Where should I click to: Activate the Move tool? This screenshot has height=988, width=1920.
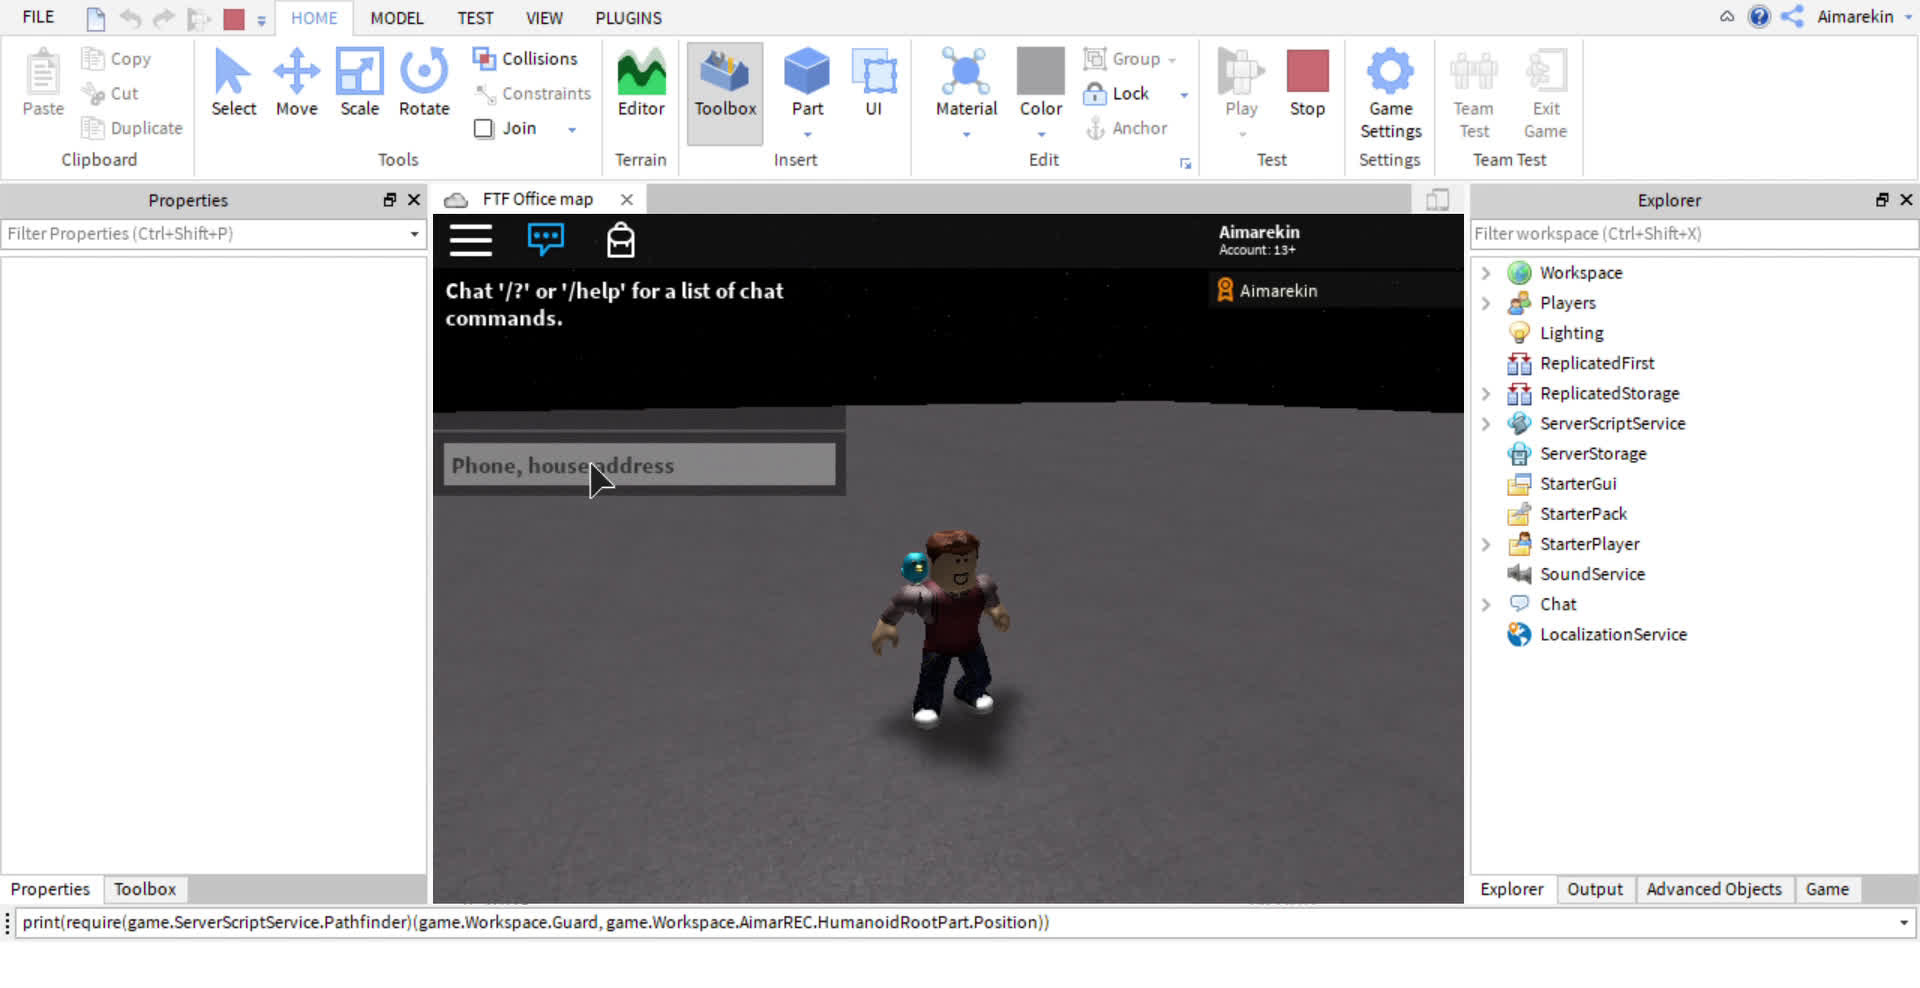coord(296,83)
